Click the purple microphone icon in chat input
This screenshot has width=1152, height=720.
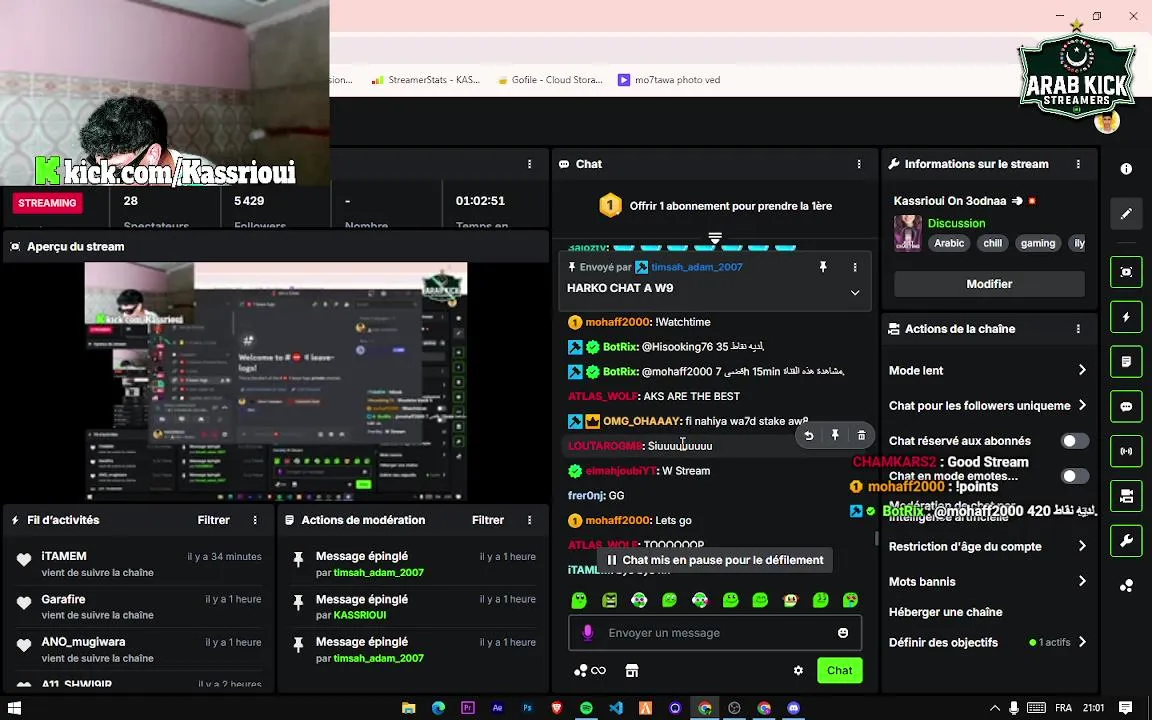click(x=588, y=633)
